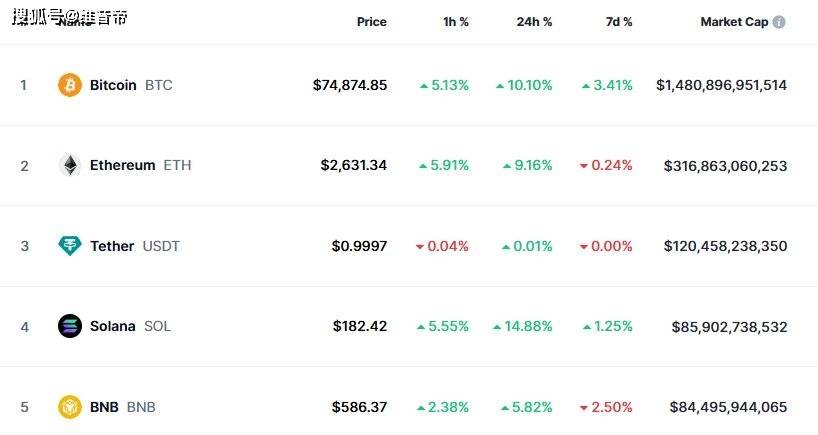The image size is (818, 435).
Task: Open the Ethereum ETH coin page
Action: coord(140,165)
